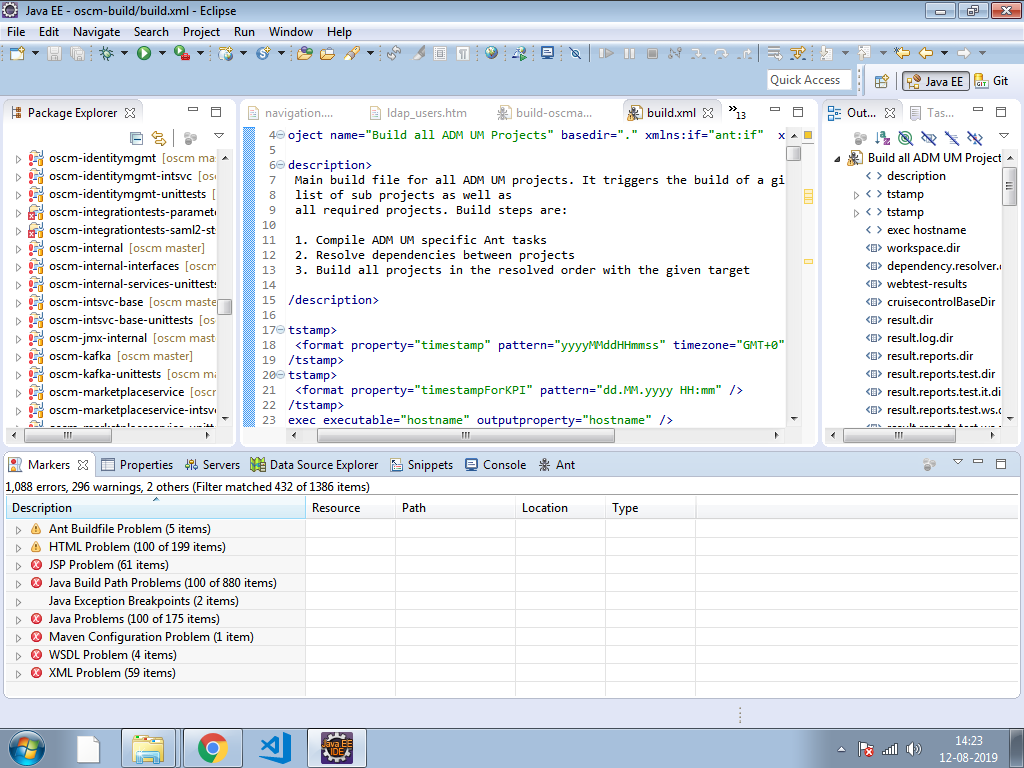
Task: Open the Window menu
Action: click(291, 31)
